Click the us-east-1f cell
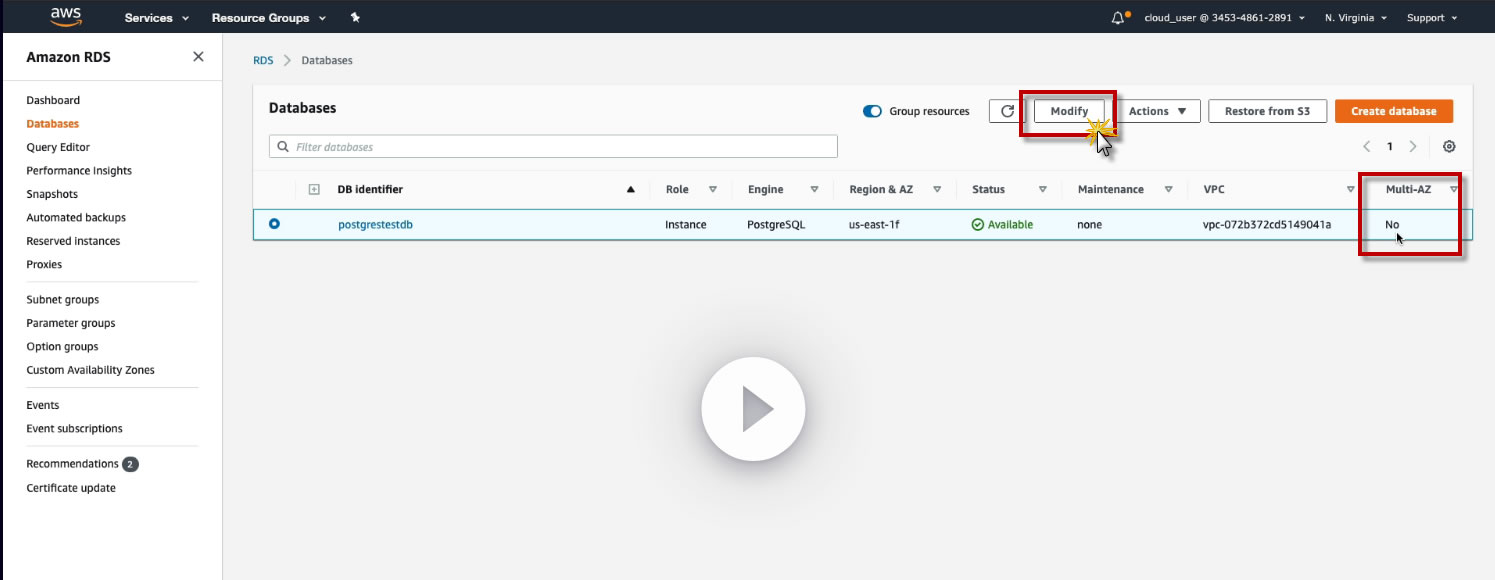 874,224
